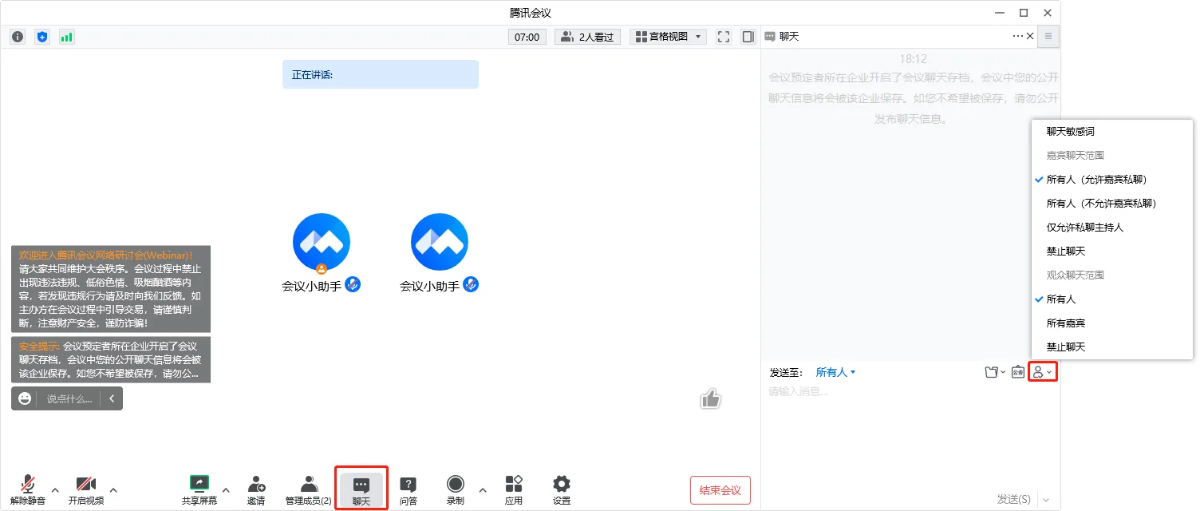Expand audio options arrow beside 解除静音
The height and width of the screenshot is (511, 1200).
(x=55, y=490)
